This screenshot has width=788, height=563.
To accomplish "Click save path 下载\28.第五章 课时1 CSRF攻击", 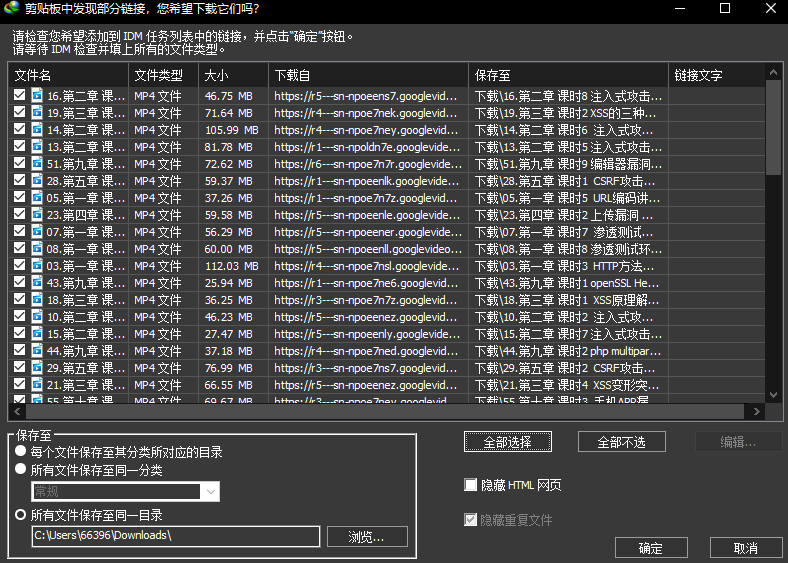I will pos(565,181).
